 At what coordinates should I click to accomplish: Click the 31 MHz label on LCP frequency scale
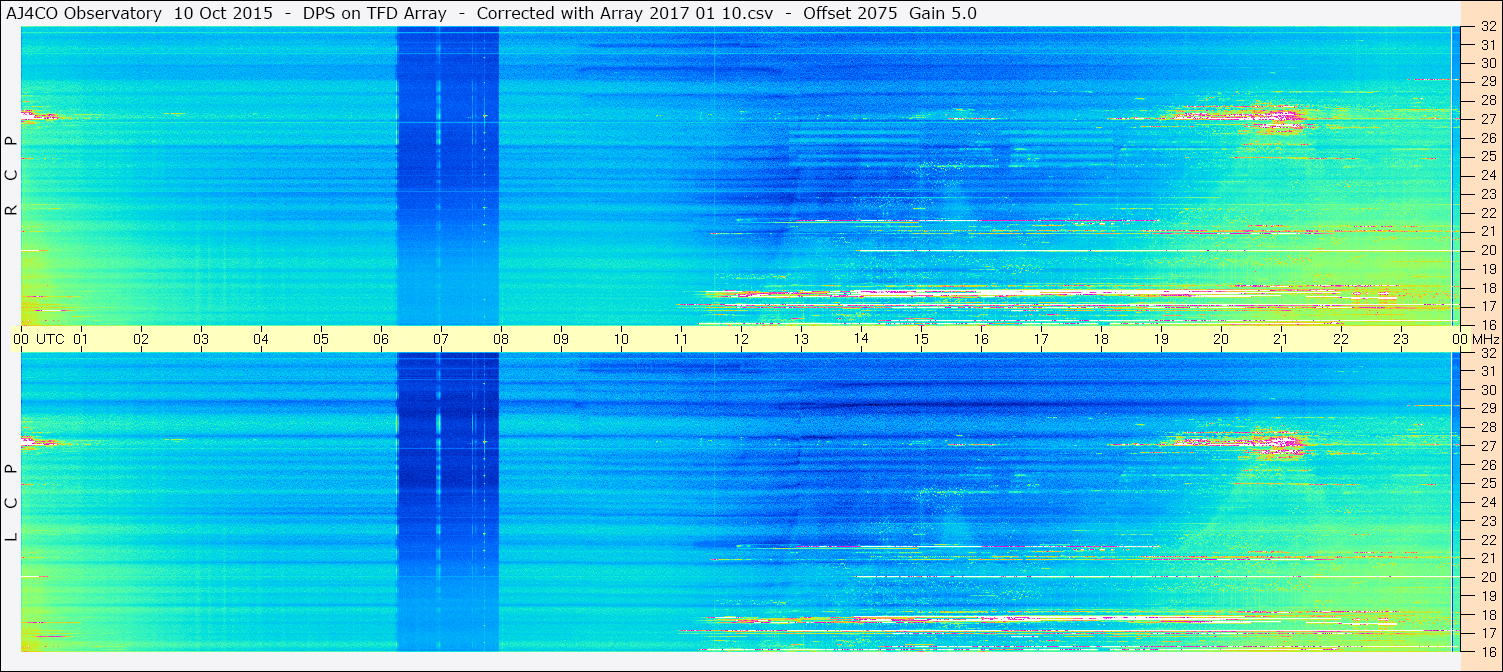click(x=1487, y=371)
